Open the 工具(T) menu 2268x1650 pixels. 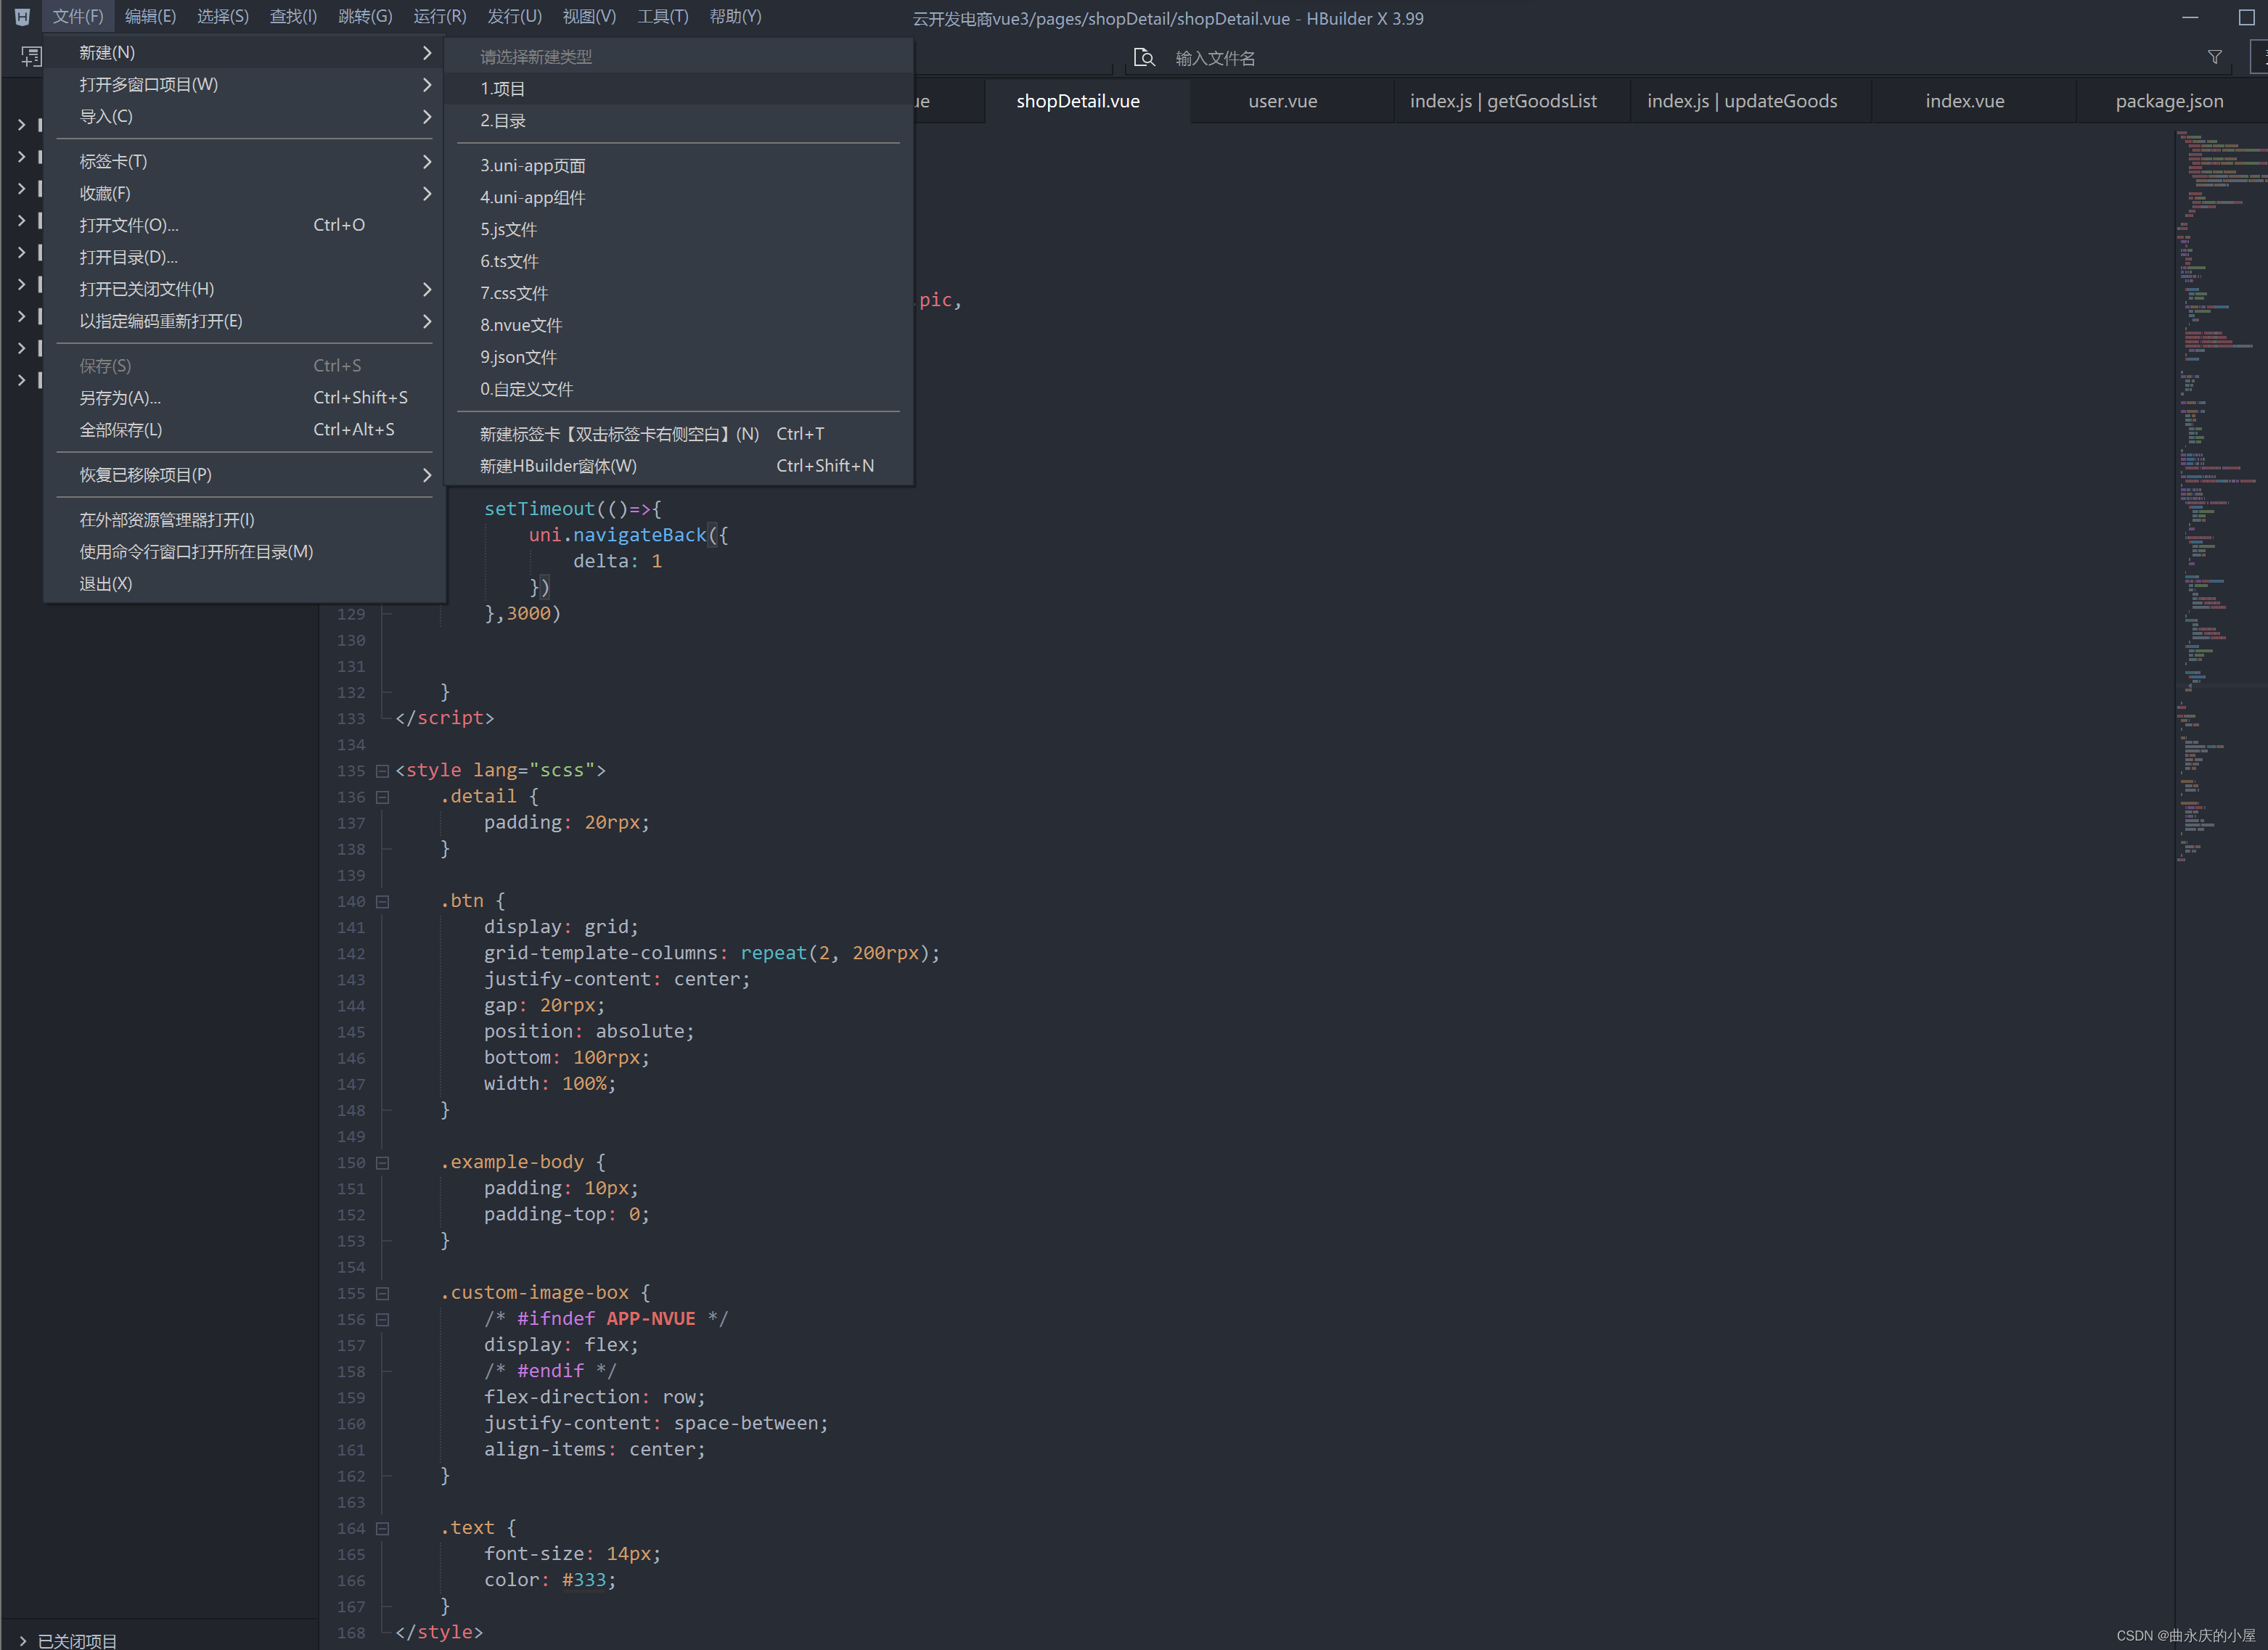[663, 17]
